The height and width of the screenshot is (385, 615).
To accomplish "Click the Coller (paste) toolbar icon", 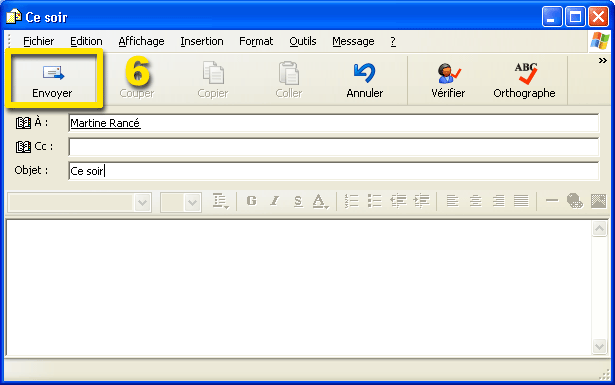I will (x=289, y=80).
